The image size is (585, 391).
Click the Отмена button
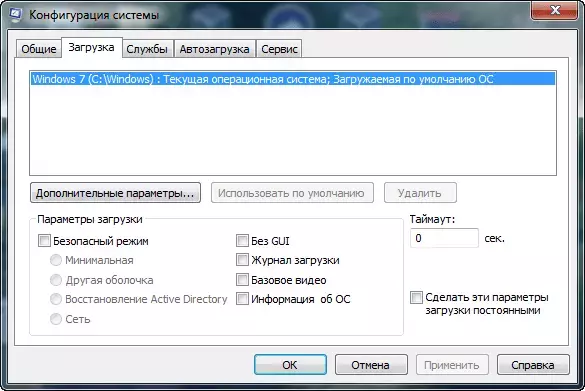coord(371,365)
